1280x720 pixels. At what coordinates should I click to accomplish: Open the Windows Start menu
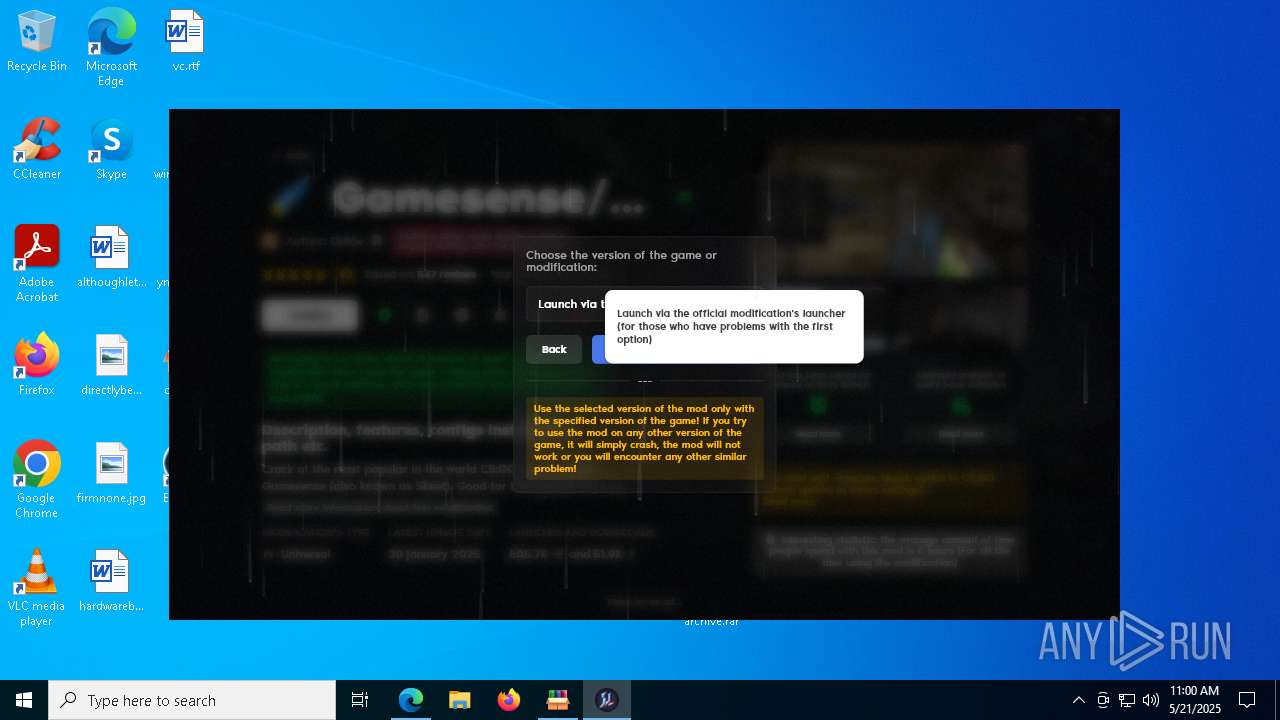[24, 700]
